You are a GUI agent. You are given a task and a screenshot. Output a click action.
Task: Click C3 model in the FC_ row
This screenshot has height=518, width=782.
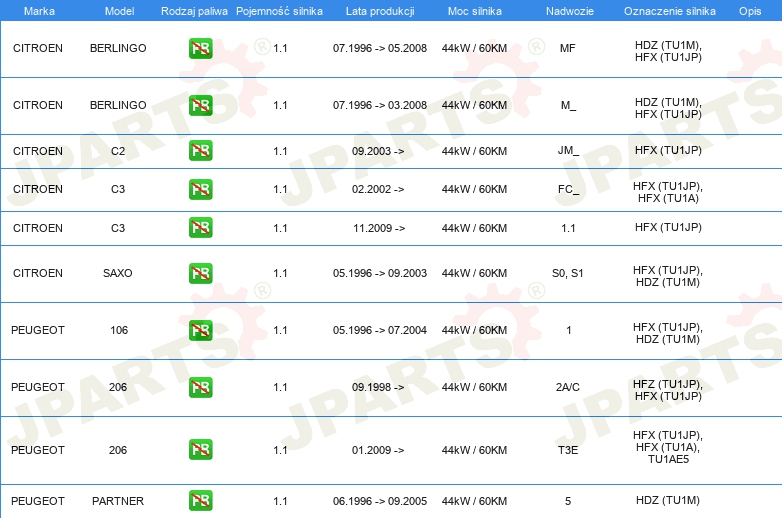coord(118,189)
